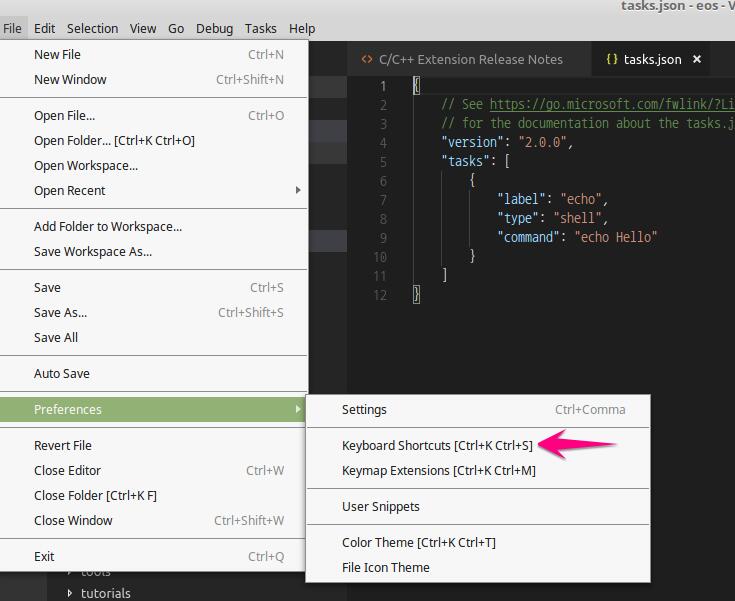The height and width of the screenshot is (601, 735).
Task: Click line number 7 in gutter
Action: [383, 200]
